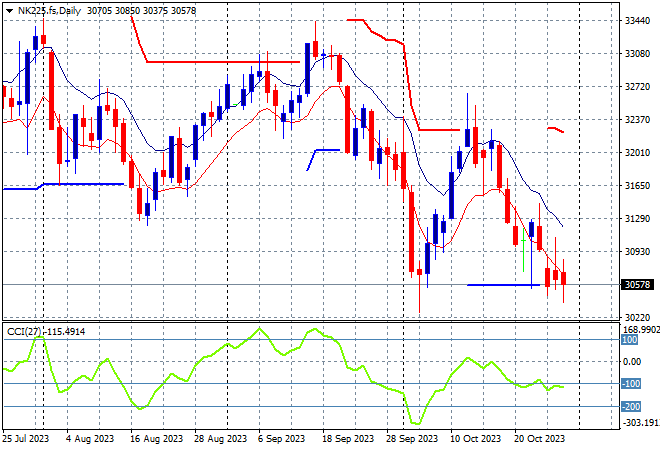Click the dropdown triangle beside NK225.fs
660x450 pixels.
[9, 11]
